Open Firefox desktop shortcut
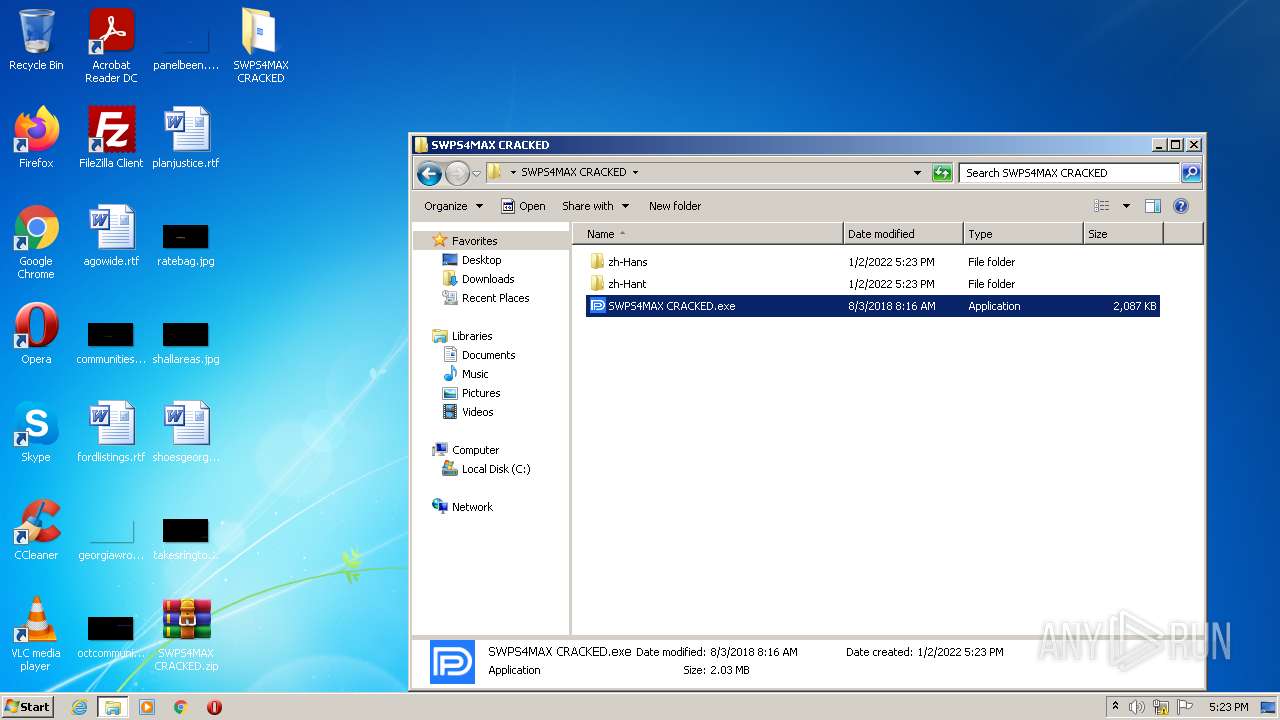 (36, 137)
